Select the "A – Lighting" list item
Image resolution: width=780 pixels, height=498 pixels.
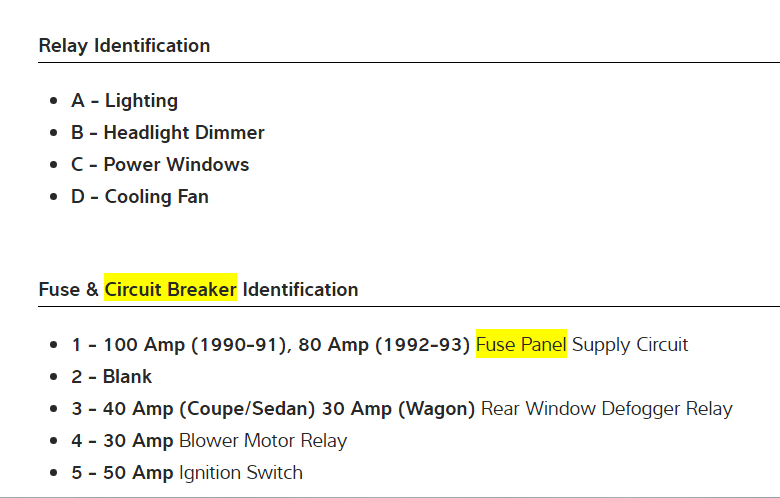[x=124, y=101]
